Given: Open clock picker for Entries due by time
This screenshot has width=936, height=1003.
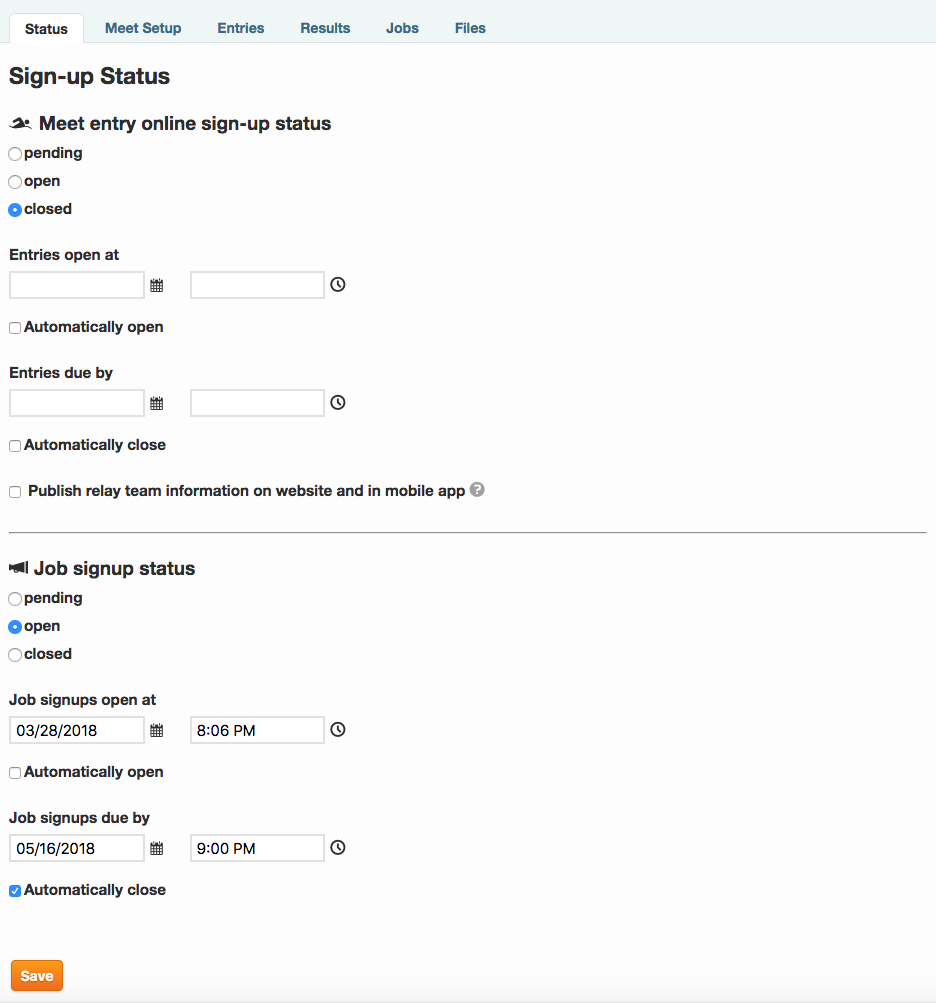Looking at the screenshot, I should click(338, 403).
